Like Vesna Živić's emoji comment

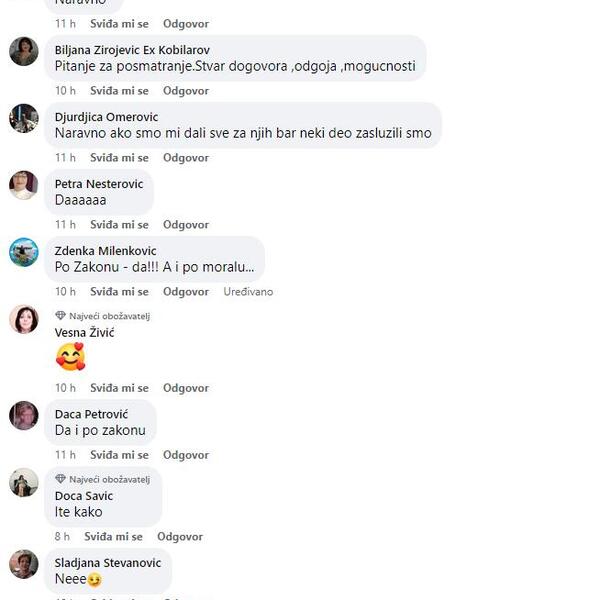pyautogui.click(x=119, y=388)
